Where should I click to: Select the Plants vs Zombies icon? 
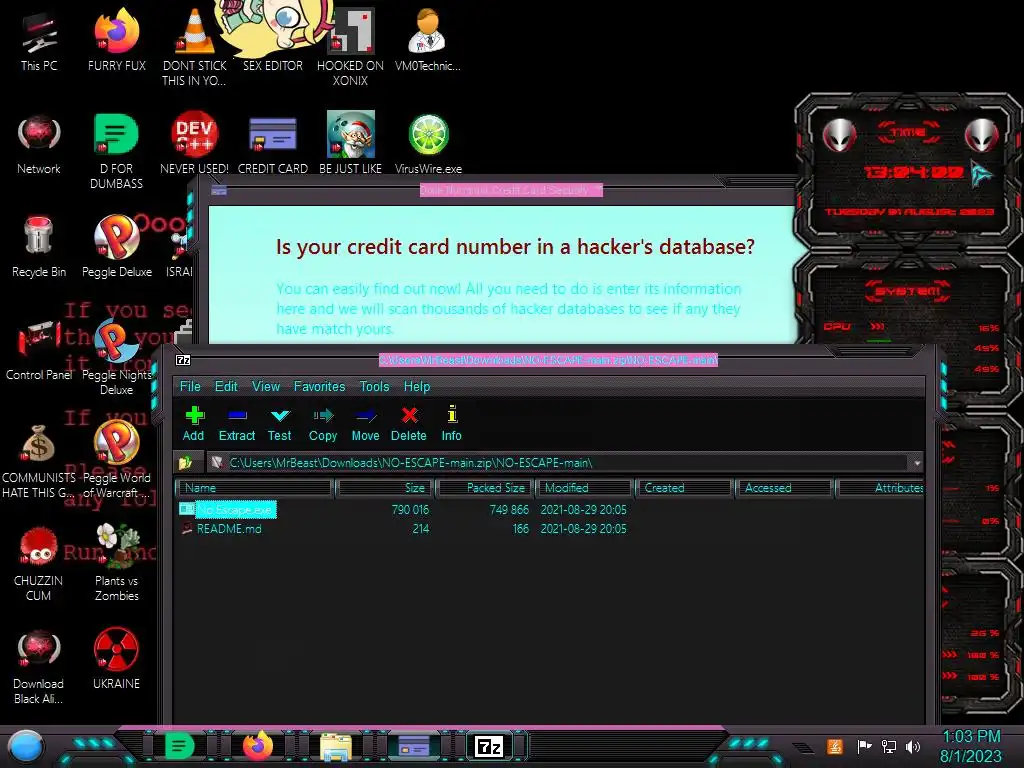coord(116,564)
